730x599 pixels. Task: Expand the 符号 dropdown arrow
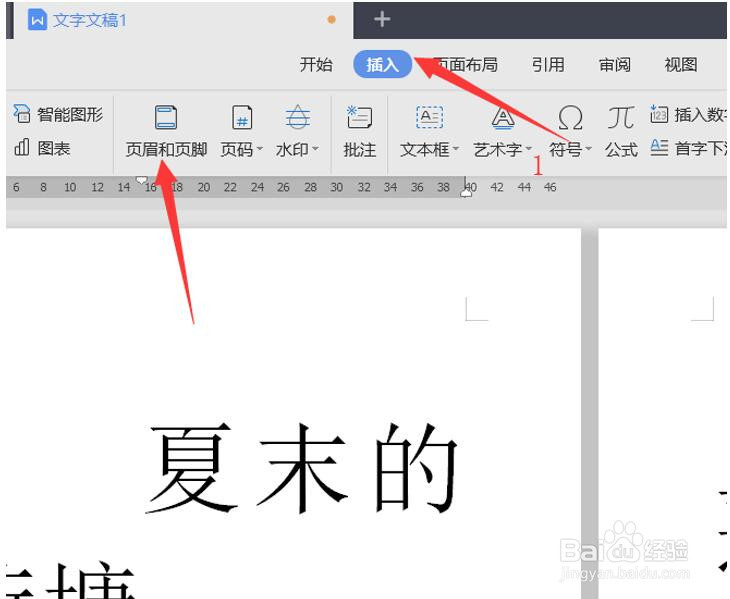pos(588,149)
